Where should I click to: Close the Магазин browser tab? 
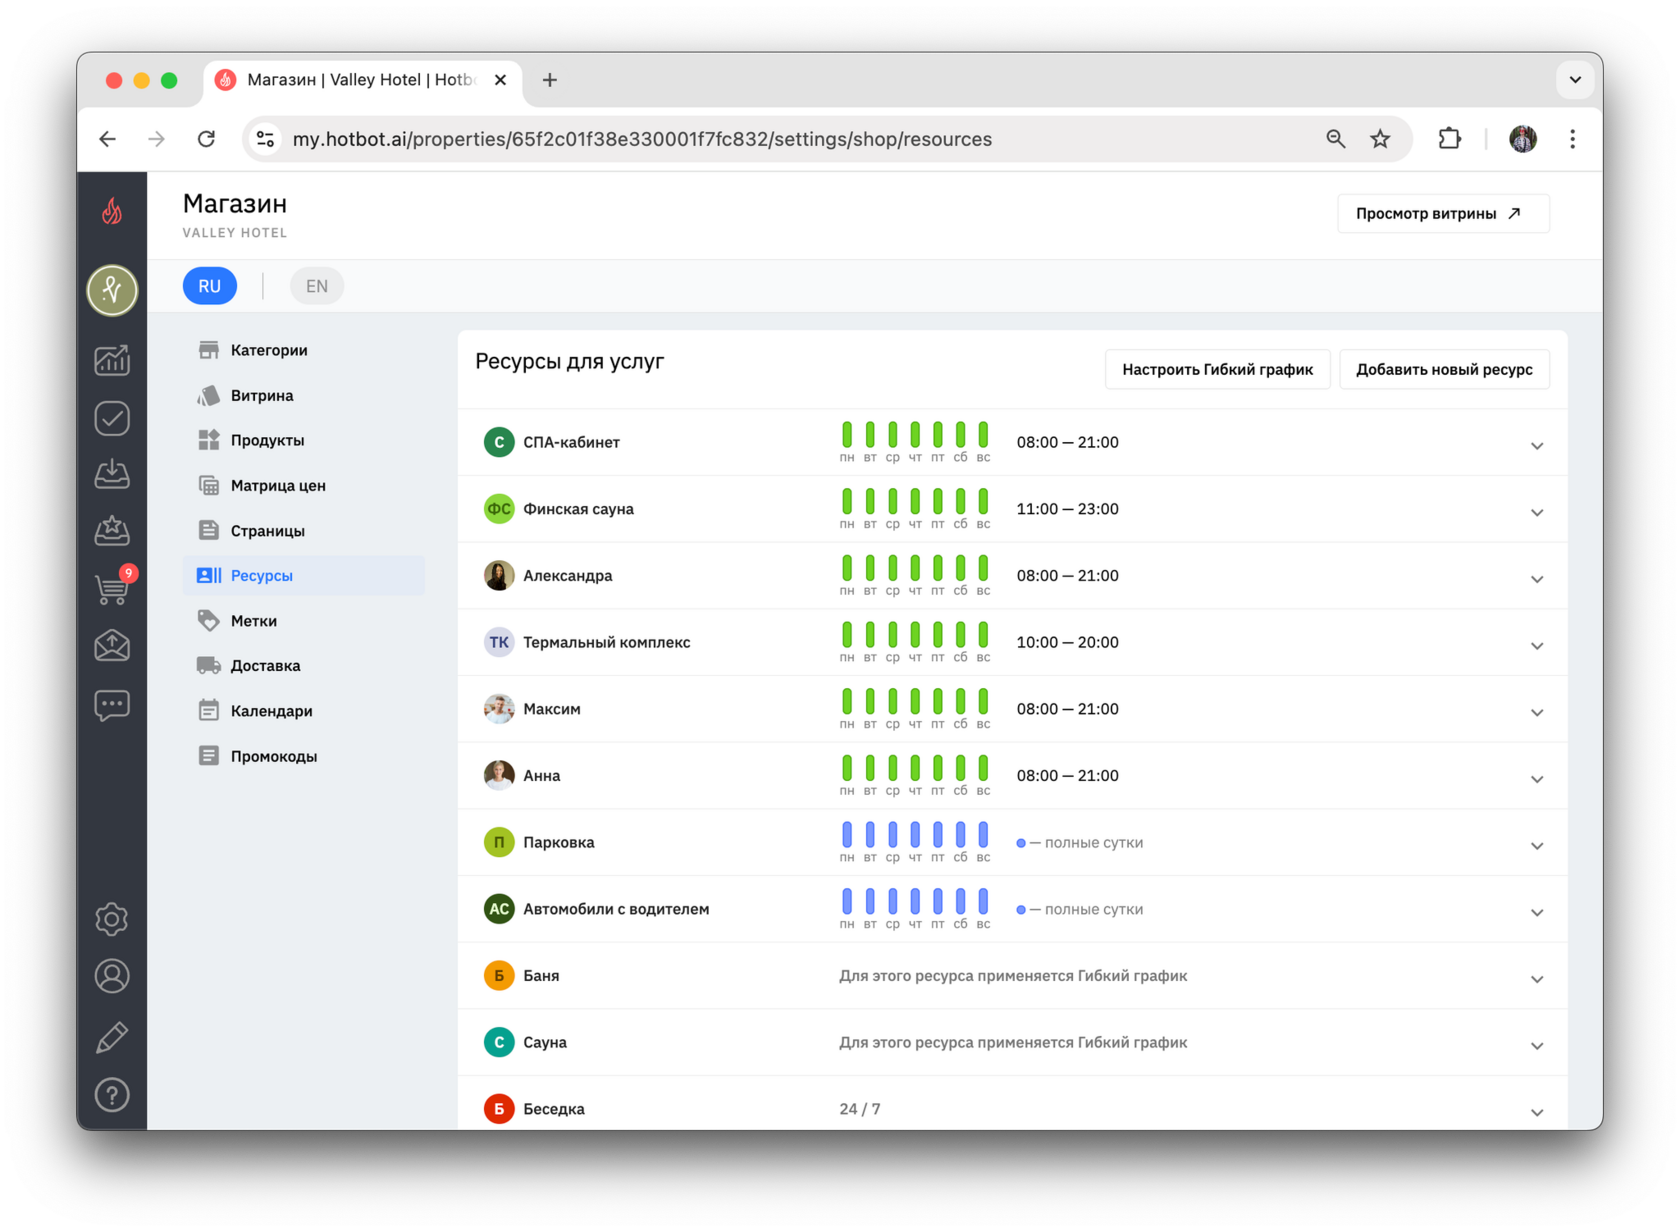[500, 80]
